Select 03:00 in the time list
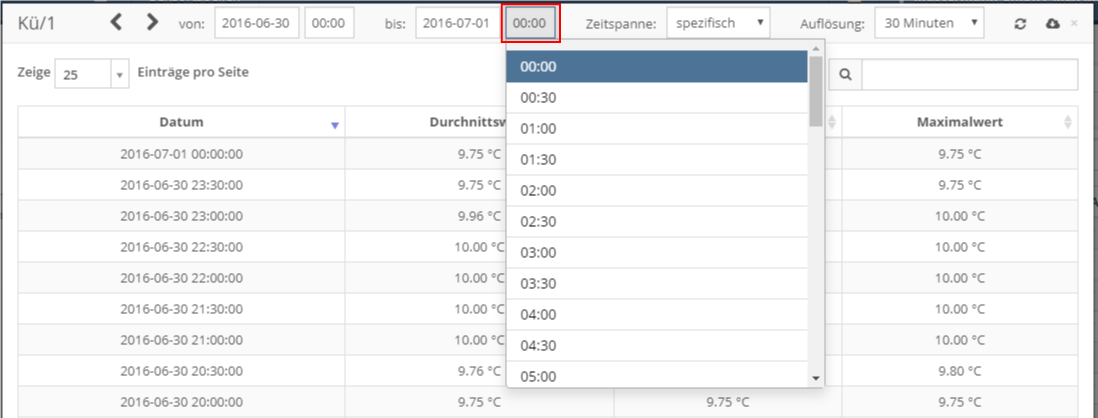The height and width of the screenshot is (418, 1098). [x=657, y=252]
